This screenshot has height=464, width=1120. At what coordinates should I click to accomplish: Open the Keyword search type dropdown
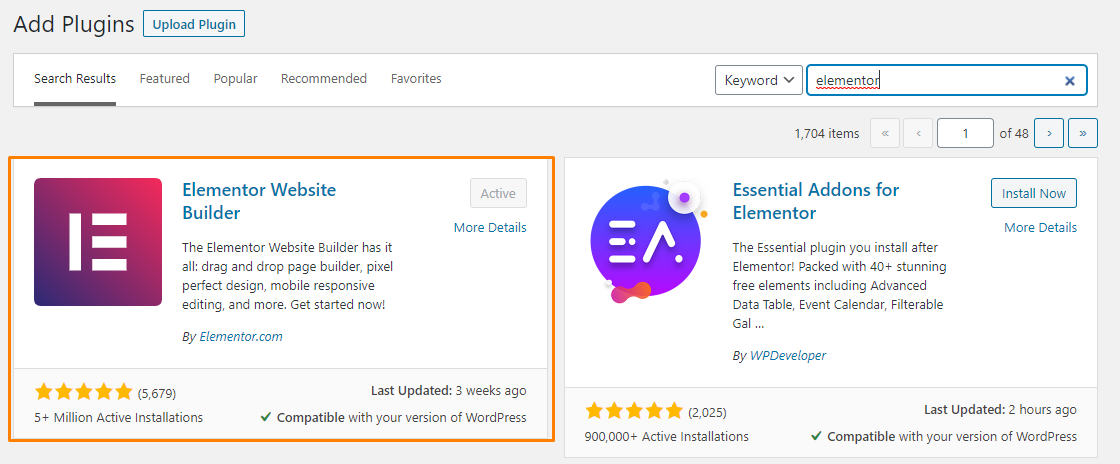758,80
